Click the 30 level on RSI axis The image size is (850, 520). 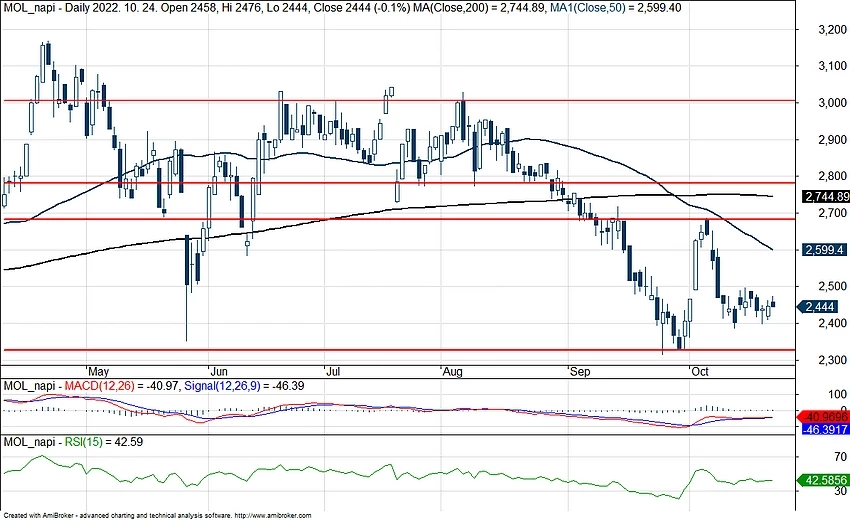point(840,491)
